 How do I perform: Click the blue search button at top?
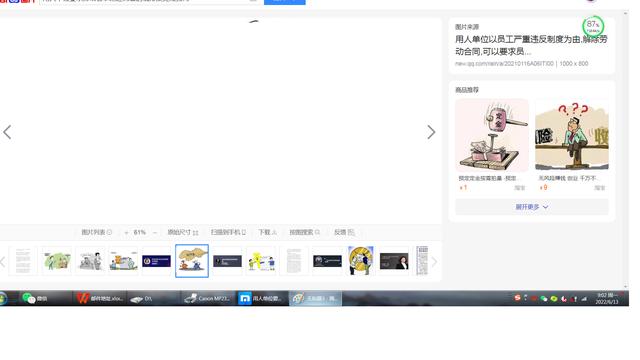pyautogui.click(x=284, y=2)
